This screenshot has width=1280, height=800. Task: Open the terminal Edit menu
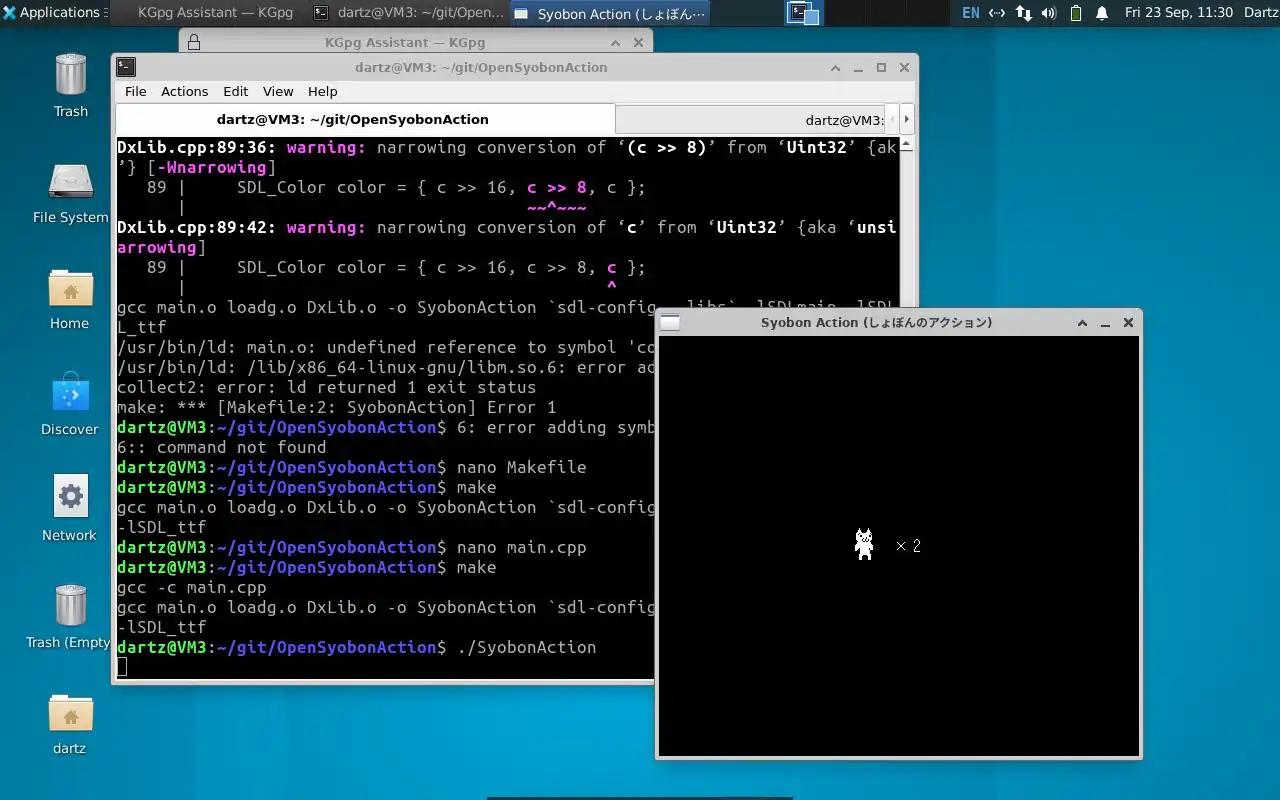235,91
